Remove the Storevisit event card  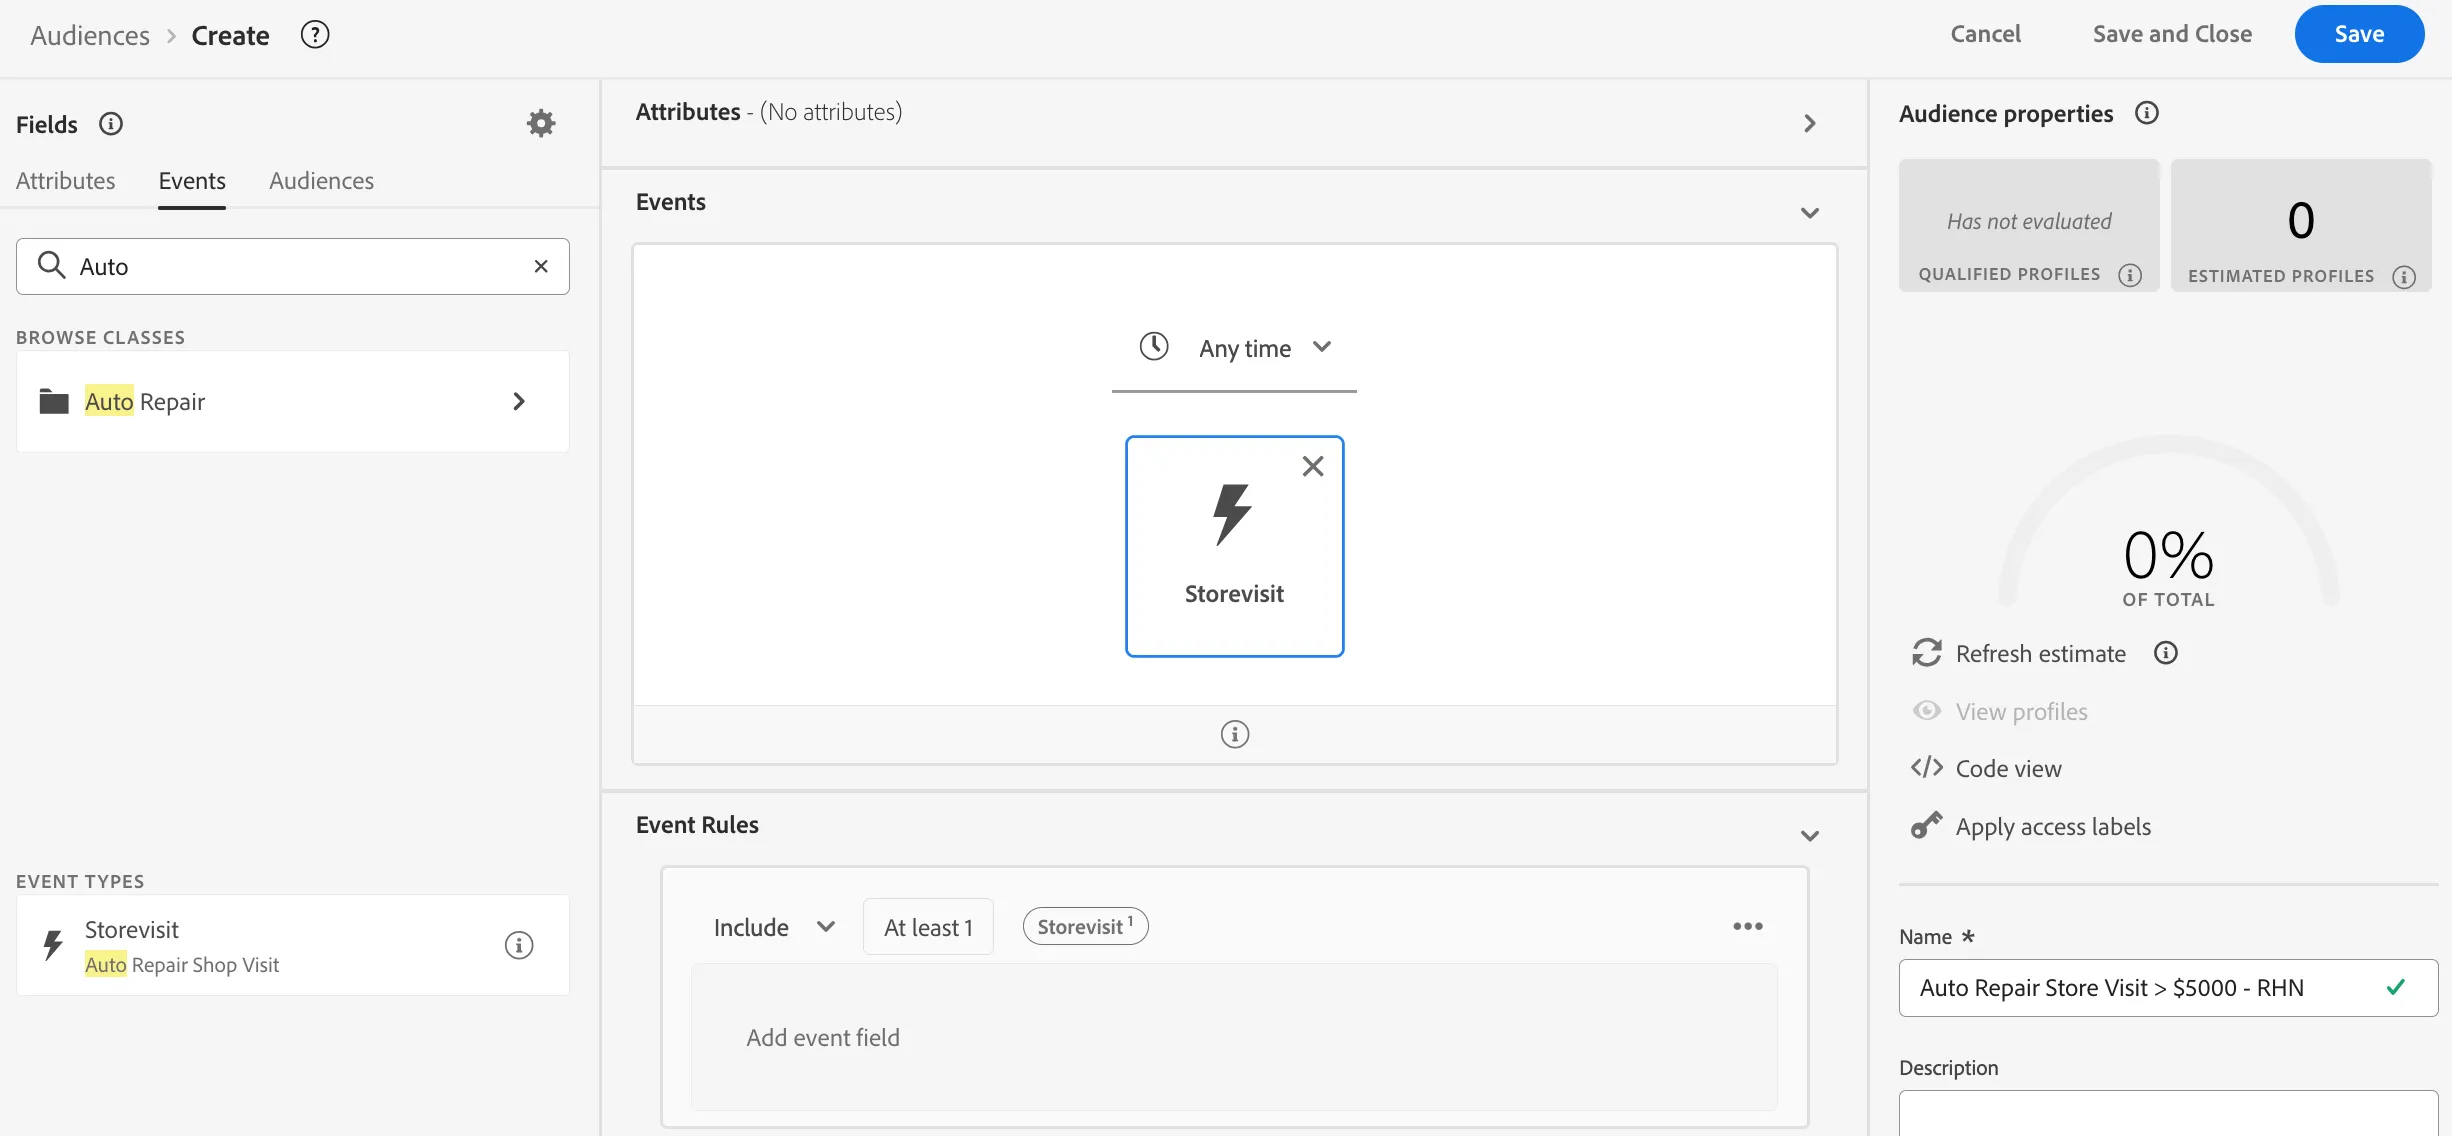pos(1313,466)
